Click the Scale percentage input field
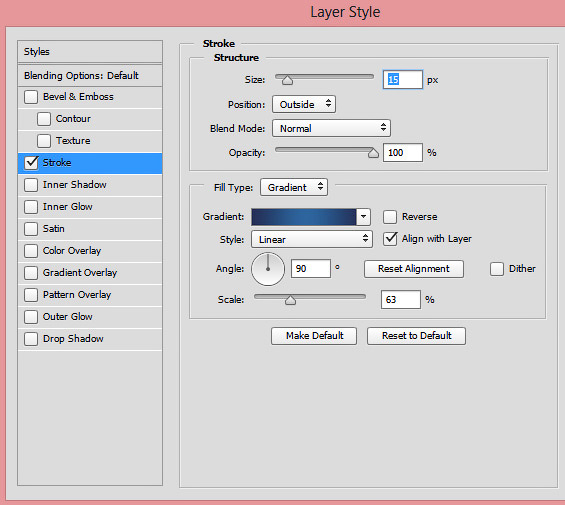Viewport: 565px width, 505px height. point(401,300)
